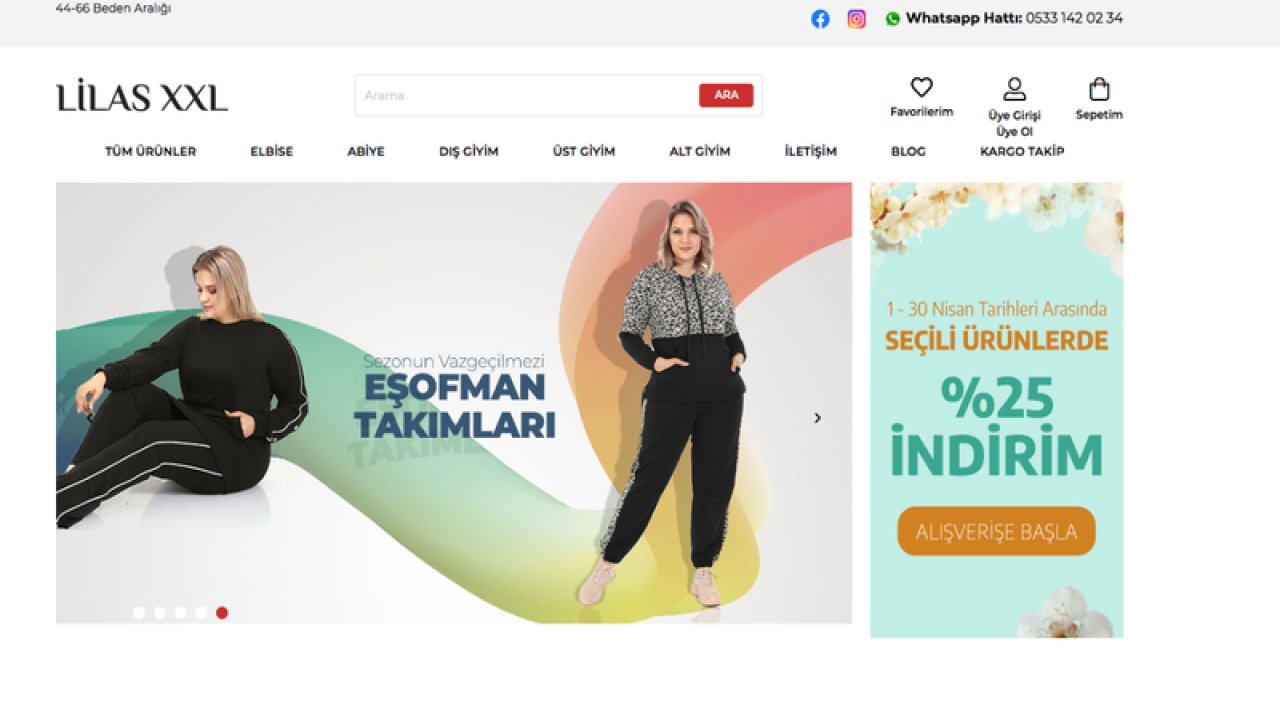
Task: Open the ABİYE category
Action: coord(366,151)
